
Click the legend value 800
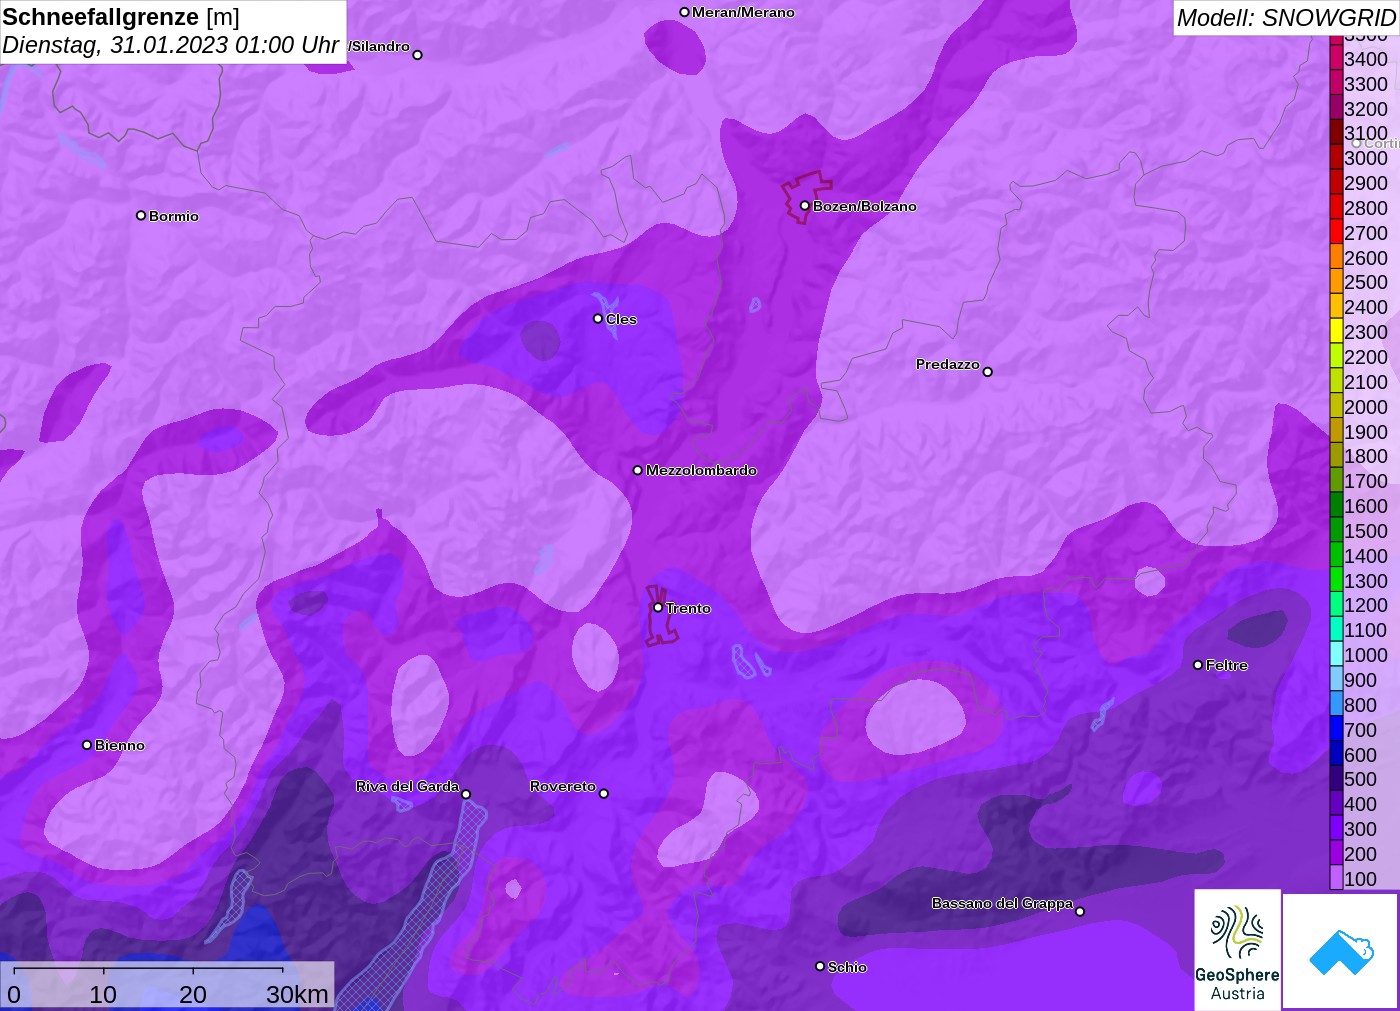click(x=1360, y=705)
